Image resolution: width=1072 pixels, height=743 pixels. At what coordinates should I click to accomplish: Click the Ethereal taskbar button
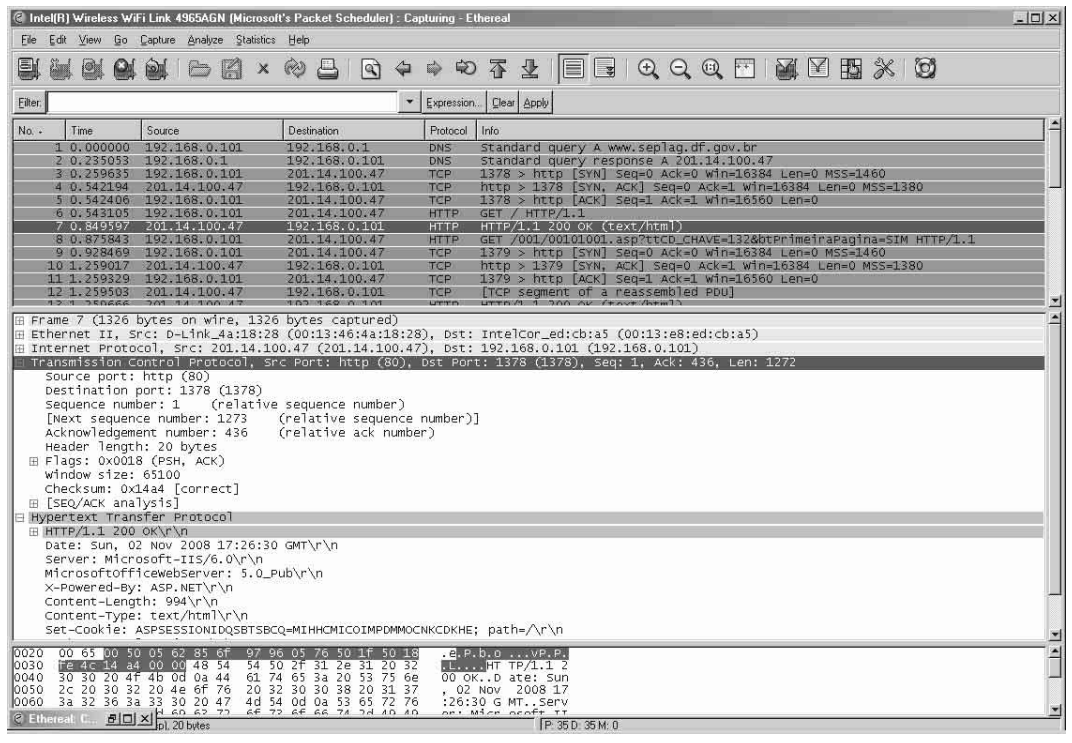82,719
